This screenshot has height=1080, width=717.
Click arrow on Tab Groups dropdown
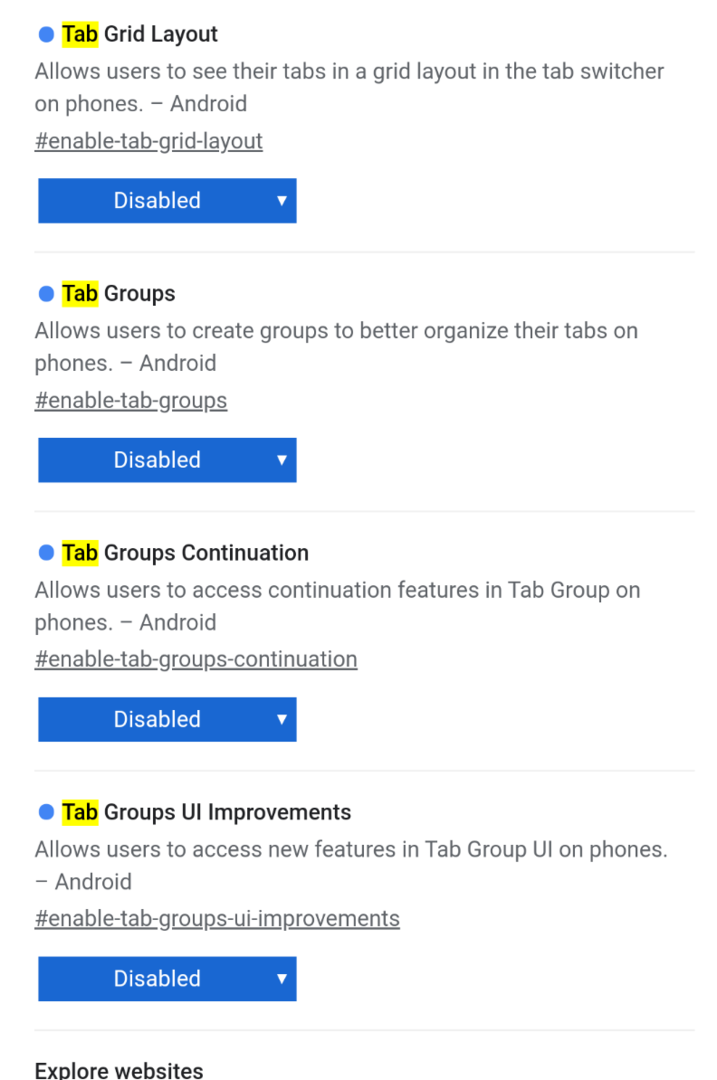point(282,460)
